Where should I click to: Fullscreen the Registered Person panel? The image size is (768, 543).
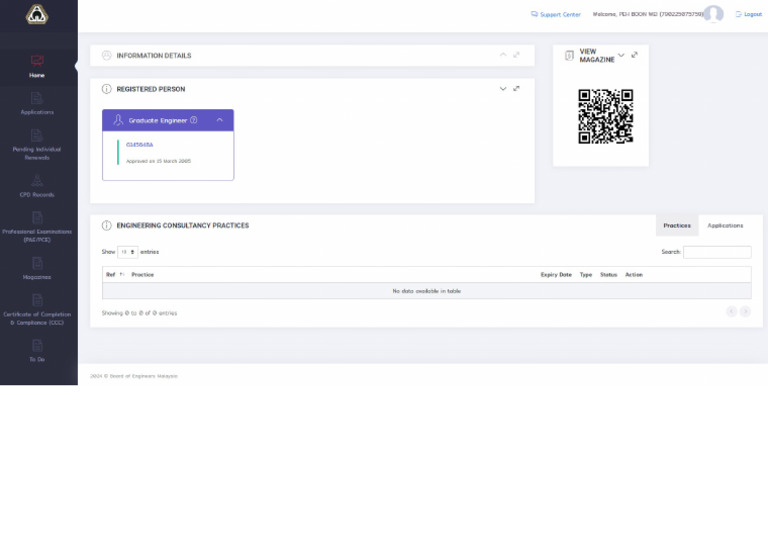pyautogui.click(x=517, y=89)
